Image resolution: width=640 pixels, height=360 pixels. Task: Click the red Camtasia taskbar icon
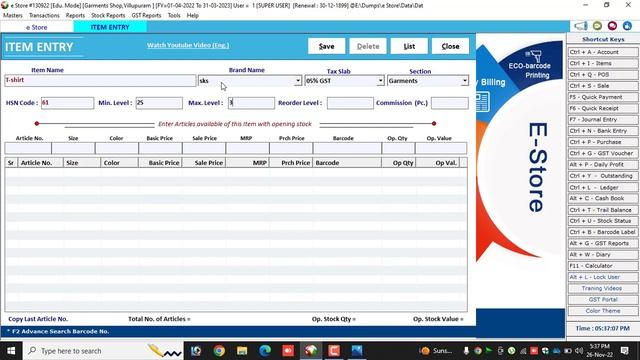(334, 351)
